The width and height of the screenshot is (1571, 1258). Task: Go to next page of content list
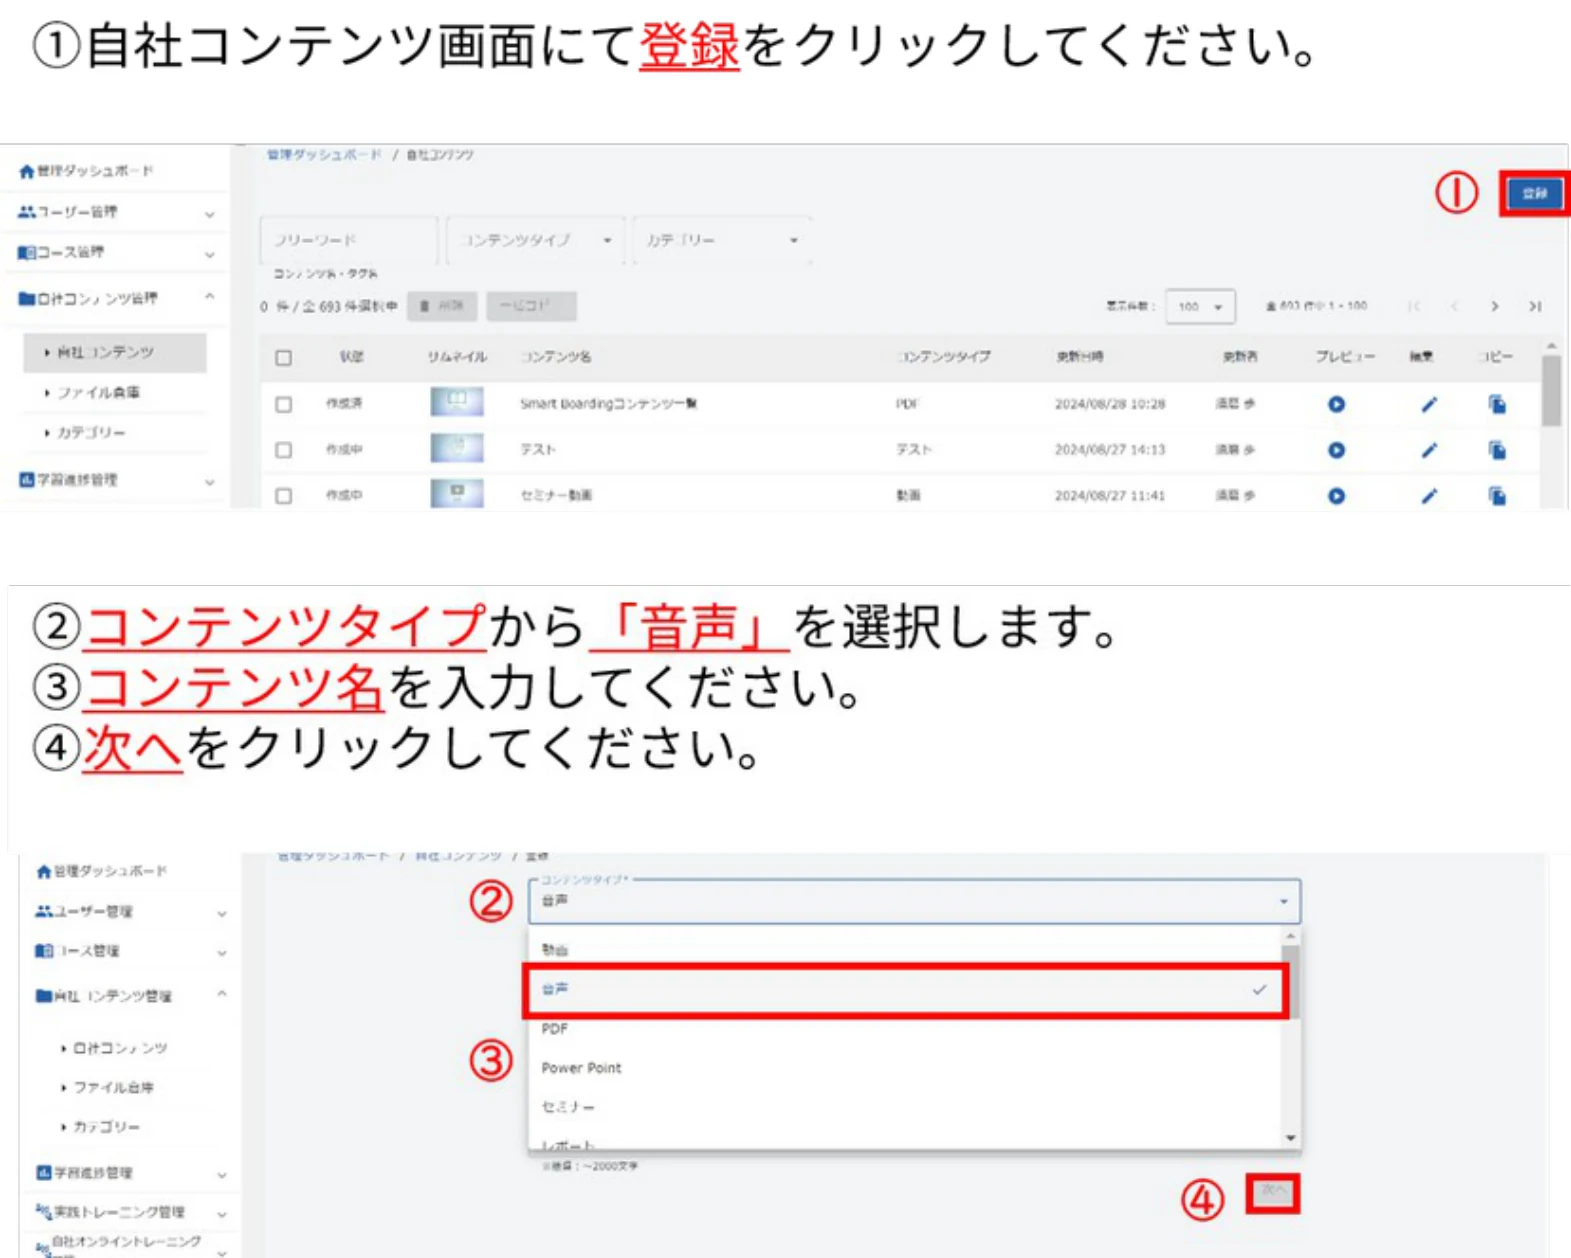1494,306
